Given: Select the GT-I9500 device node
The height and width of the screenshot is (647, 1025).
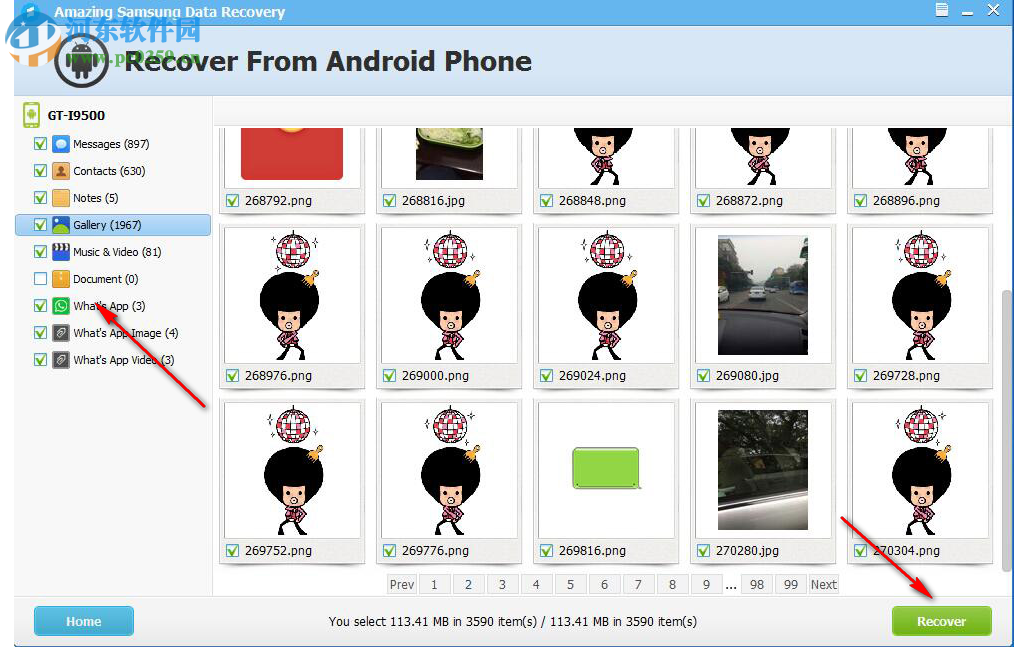Looking at the screenshot, I should click(76, 116).
